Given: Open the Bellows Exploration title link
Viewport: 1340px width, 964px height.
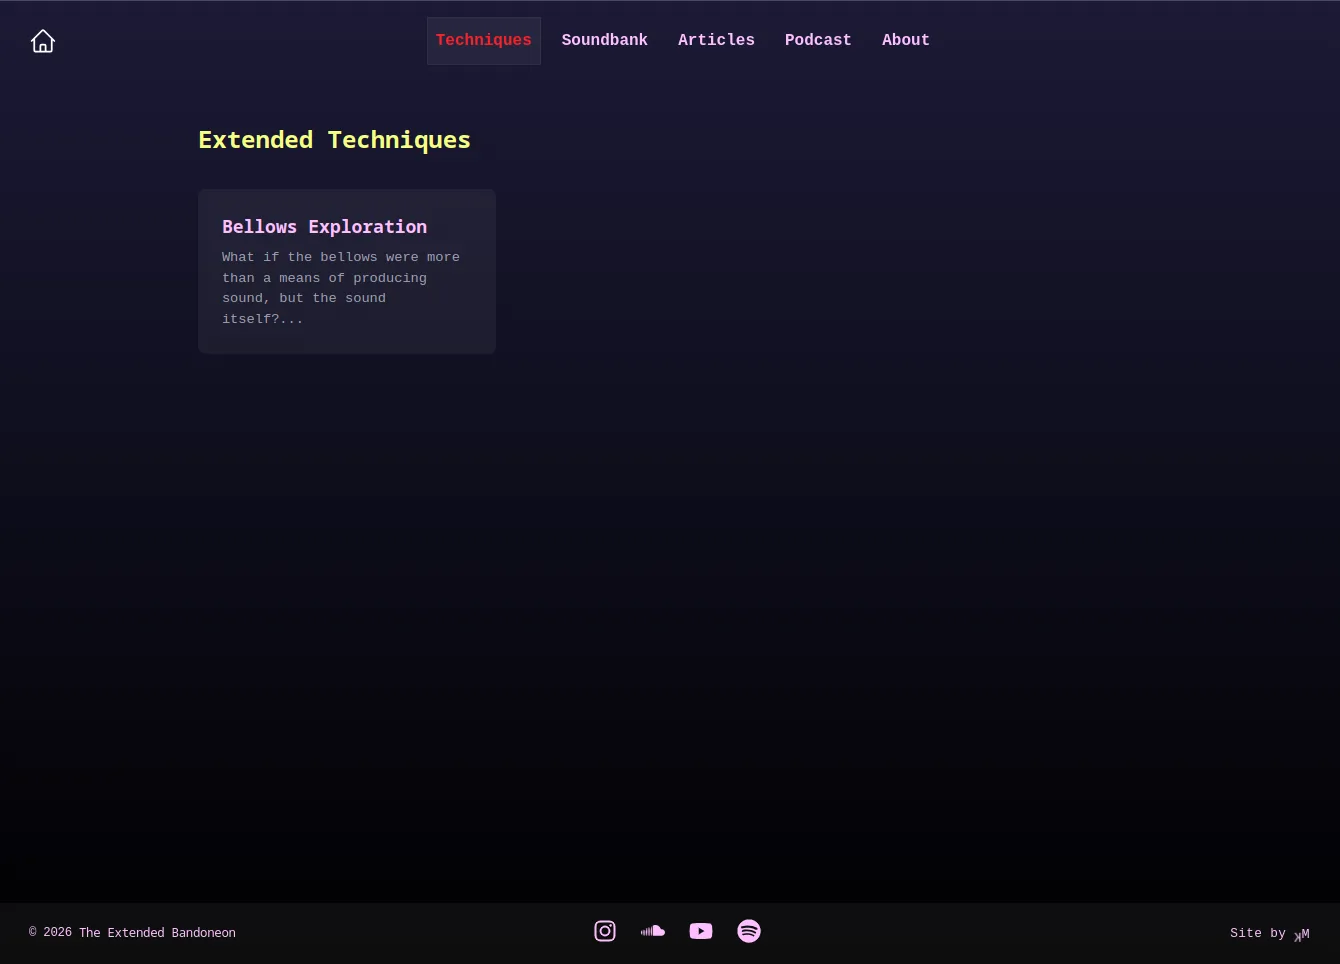Looking at the screenshot, I should 324,227.
